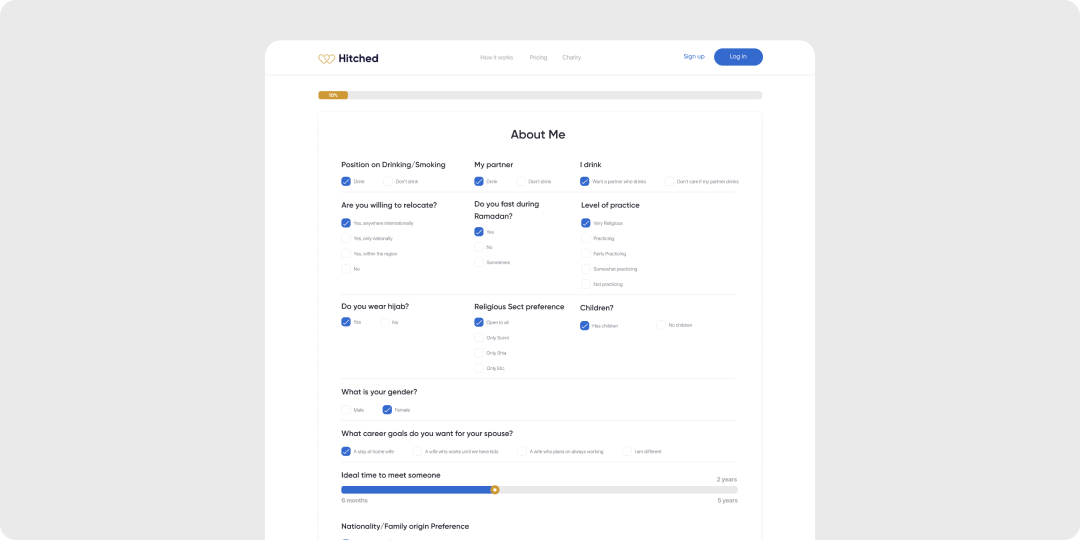Tick "Sometimes" for fasting during Ramadan
Image resolution: width=1080 pixels, height=540 pixels.
(479, 263)
